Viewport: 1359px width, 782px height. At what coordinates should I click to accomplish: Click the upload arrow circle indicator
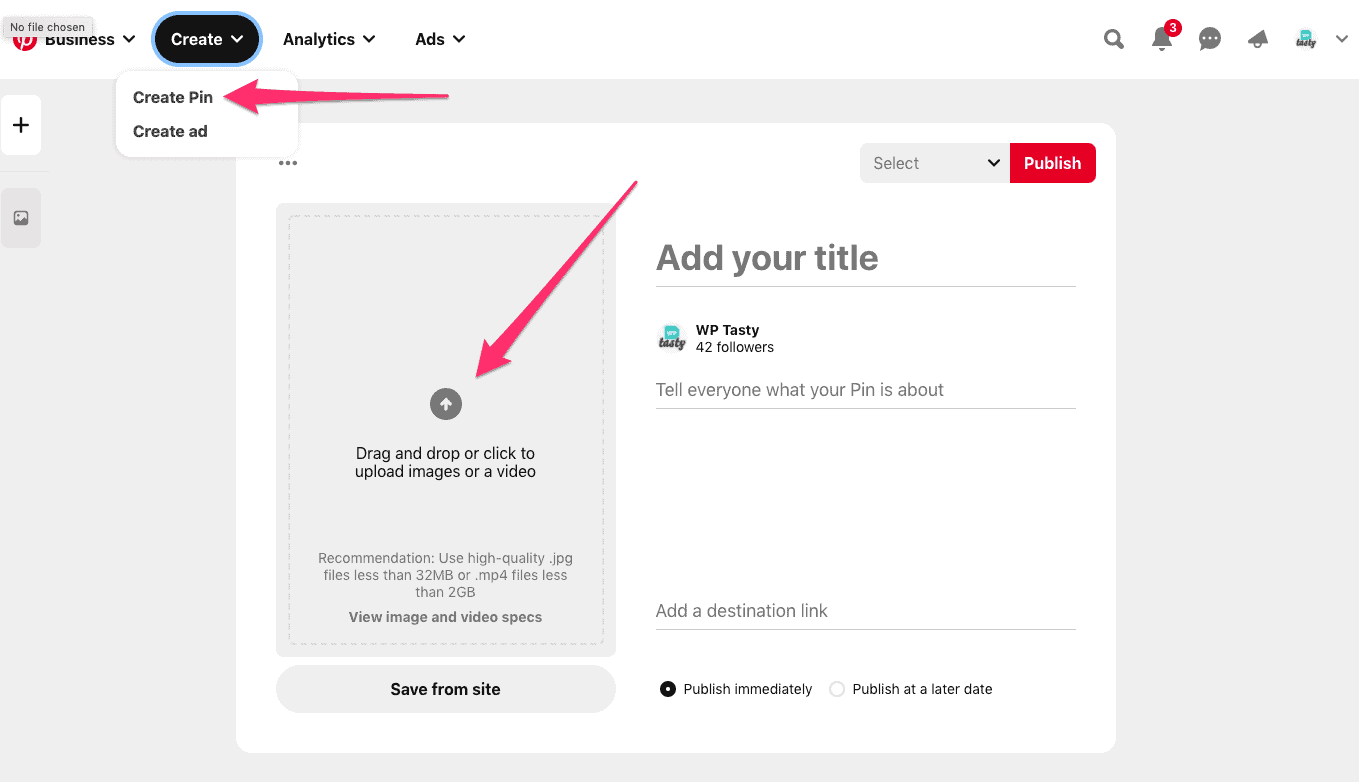[445, 404]
